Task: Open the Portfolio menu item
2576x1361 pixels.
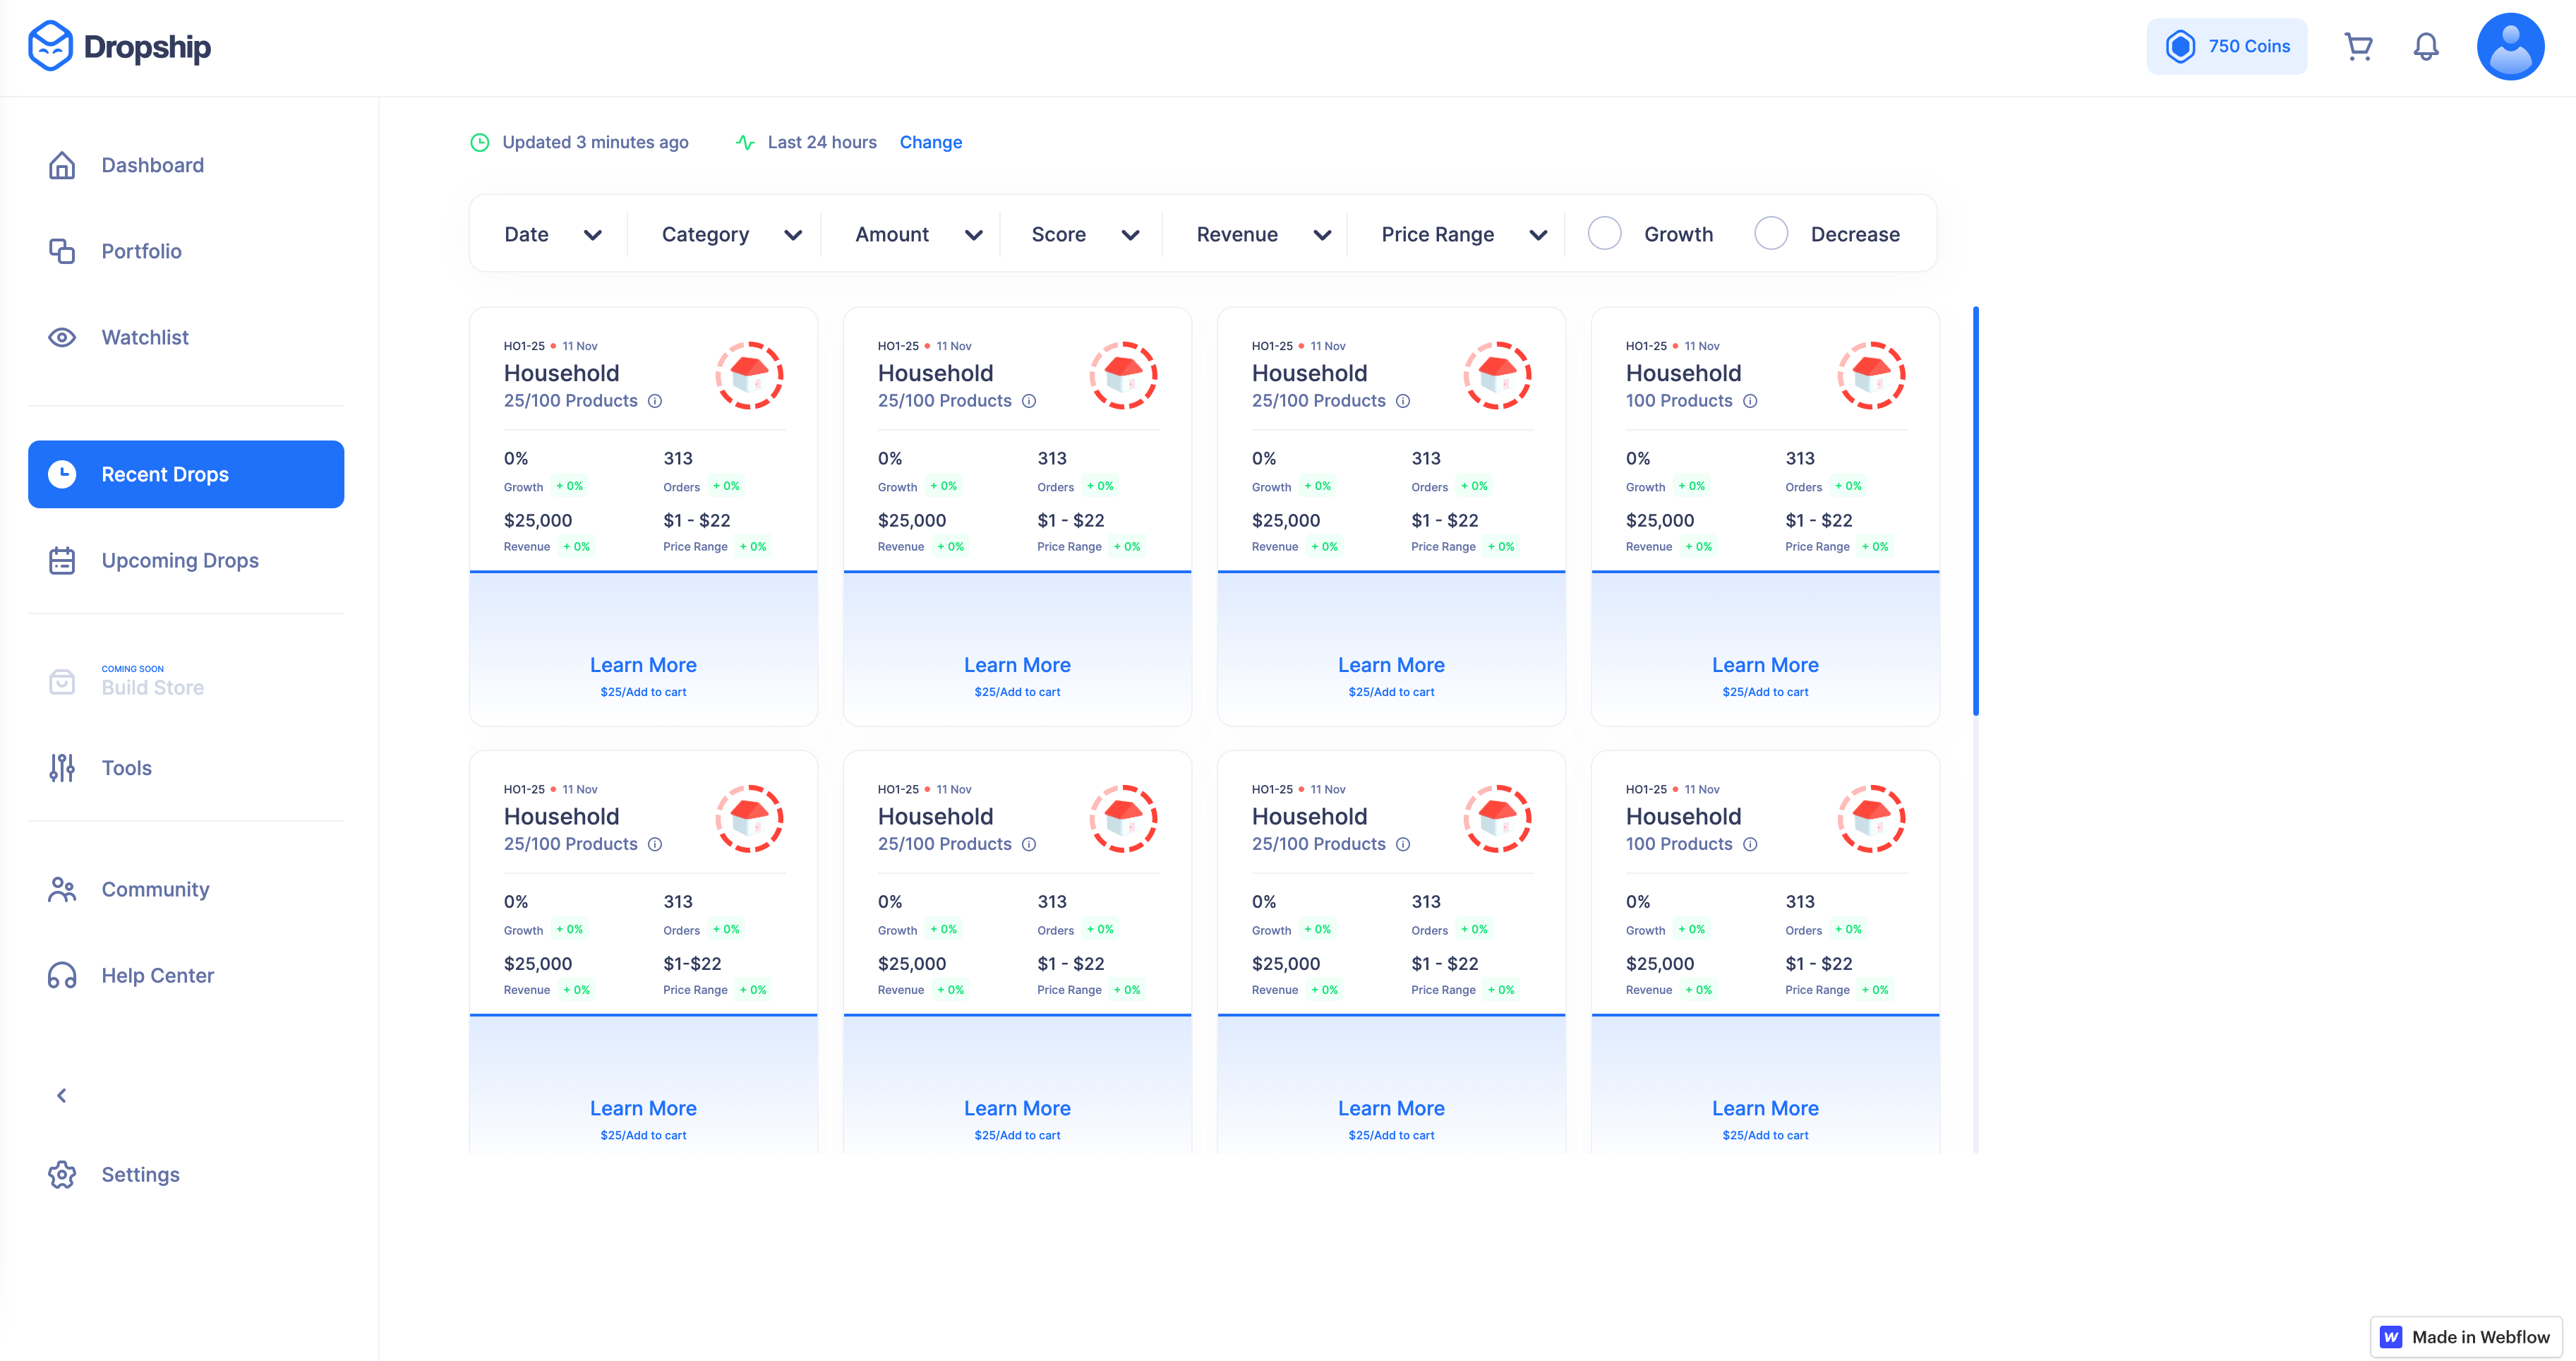Action: point(141,251)
